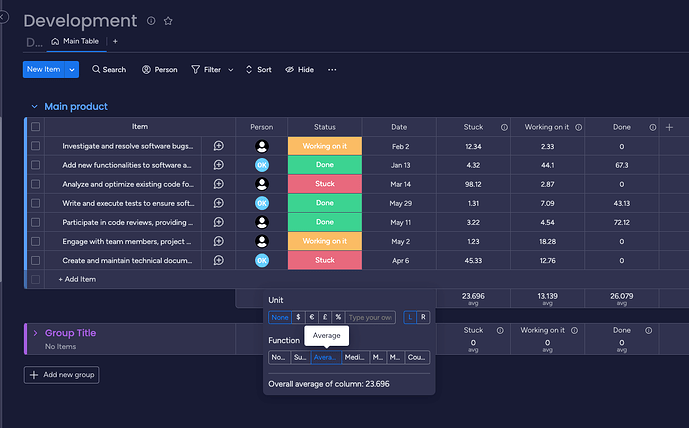Screen dimensions: 689x428
Task: Check the box for Analyze and optimize code item
Action: (36, 184)
